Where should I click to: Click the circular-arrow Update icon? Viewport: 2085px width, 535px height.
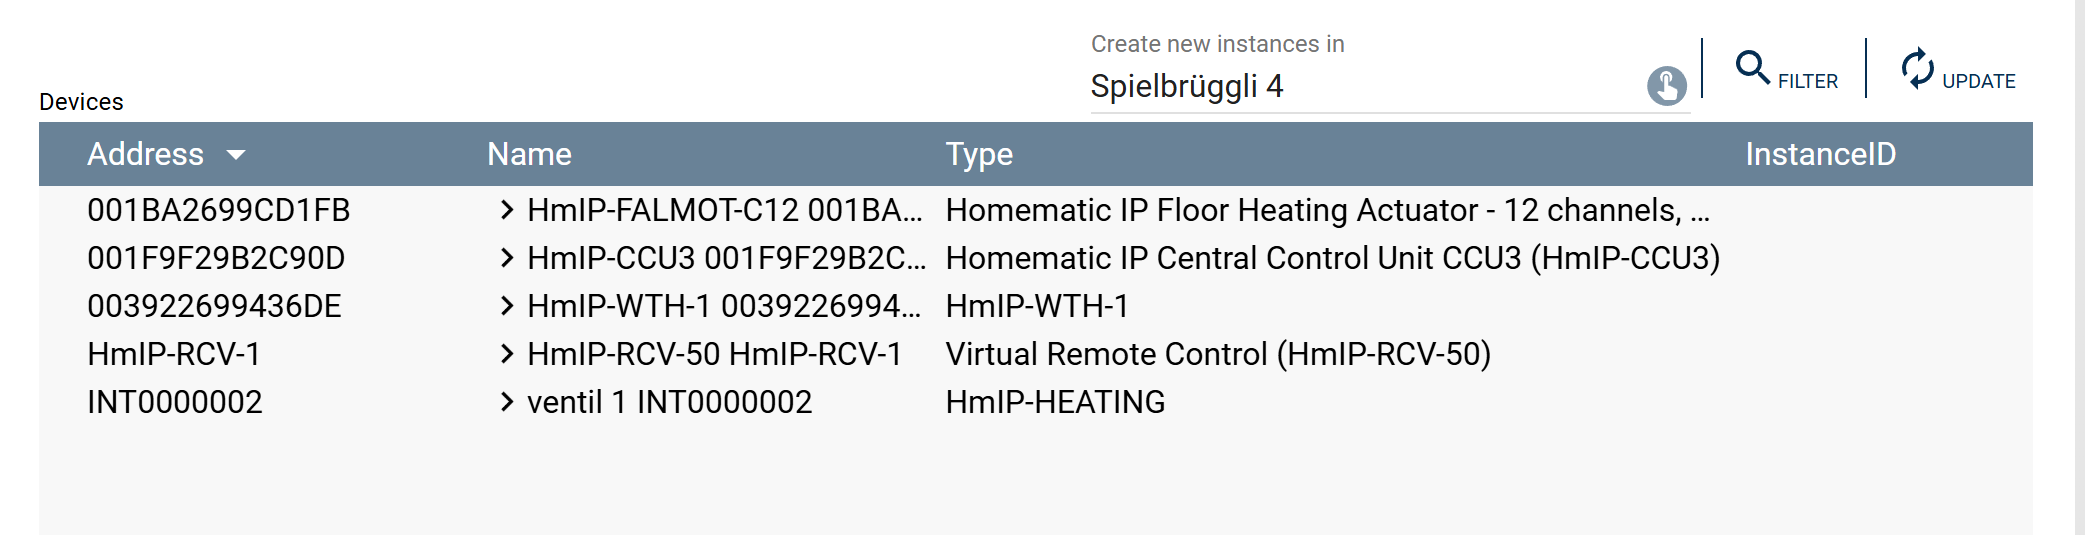tap(1917, 68)
